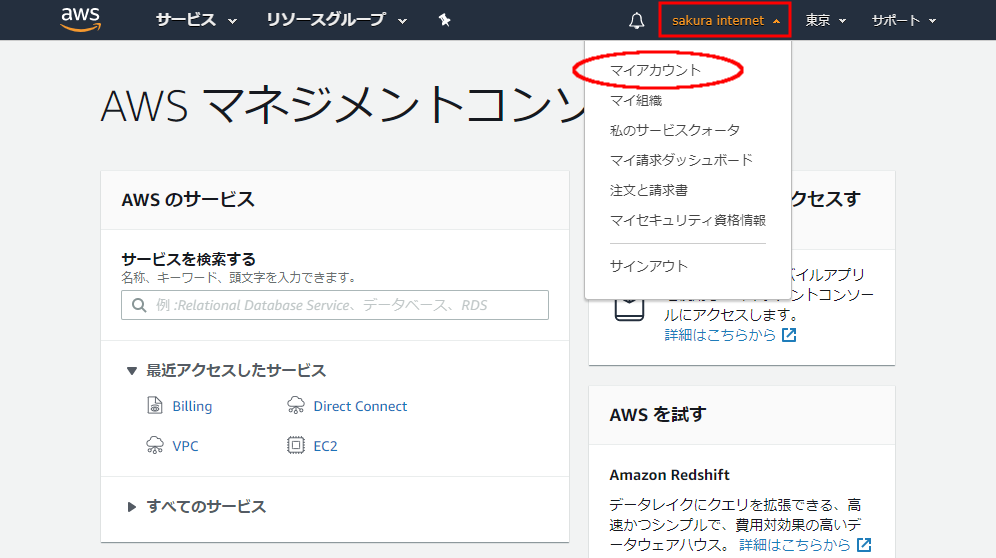Expand the すべてのサービス section
The width and height of the screenshot is (996, 558).
pos(131,507)
